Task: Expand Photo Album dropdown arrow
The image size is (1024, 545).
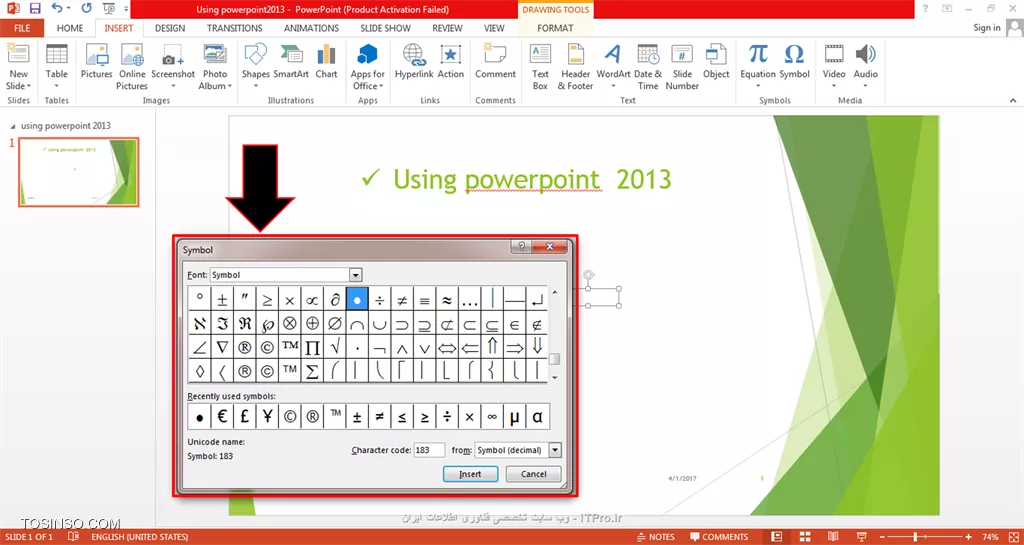Action: coord(230,86)
